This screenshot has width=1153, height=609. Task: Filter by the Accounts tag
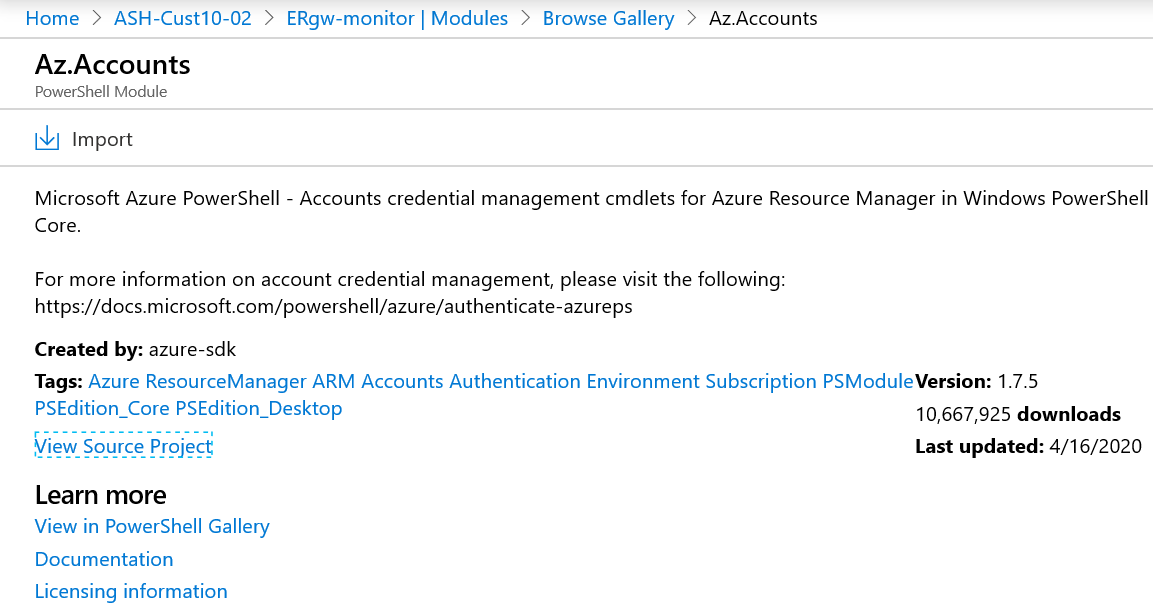(x=402, y=381)
